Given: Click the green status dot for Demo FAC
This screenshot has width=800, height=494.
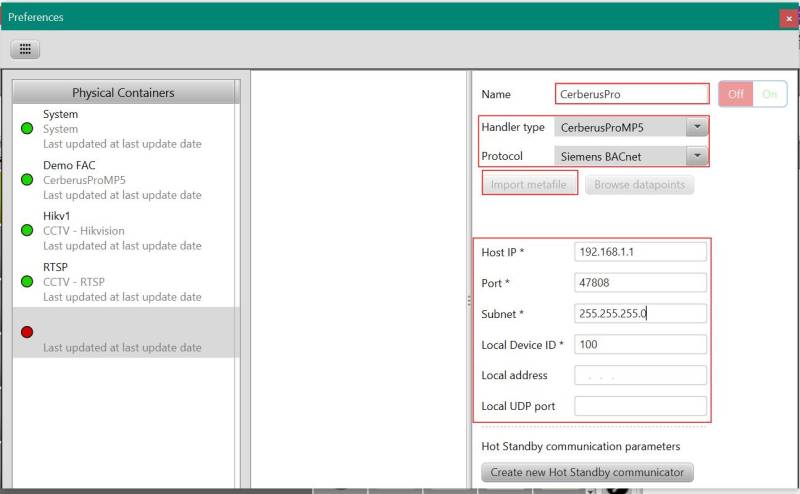Looking at the screenshot, I should coord(27,180).
